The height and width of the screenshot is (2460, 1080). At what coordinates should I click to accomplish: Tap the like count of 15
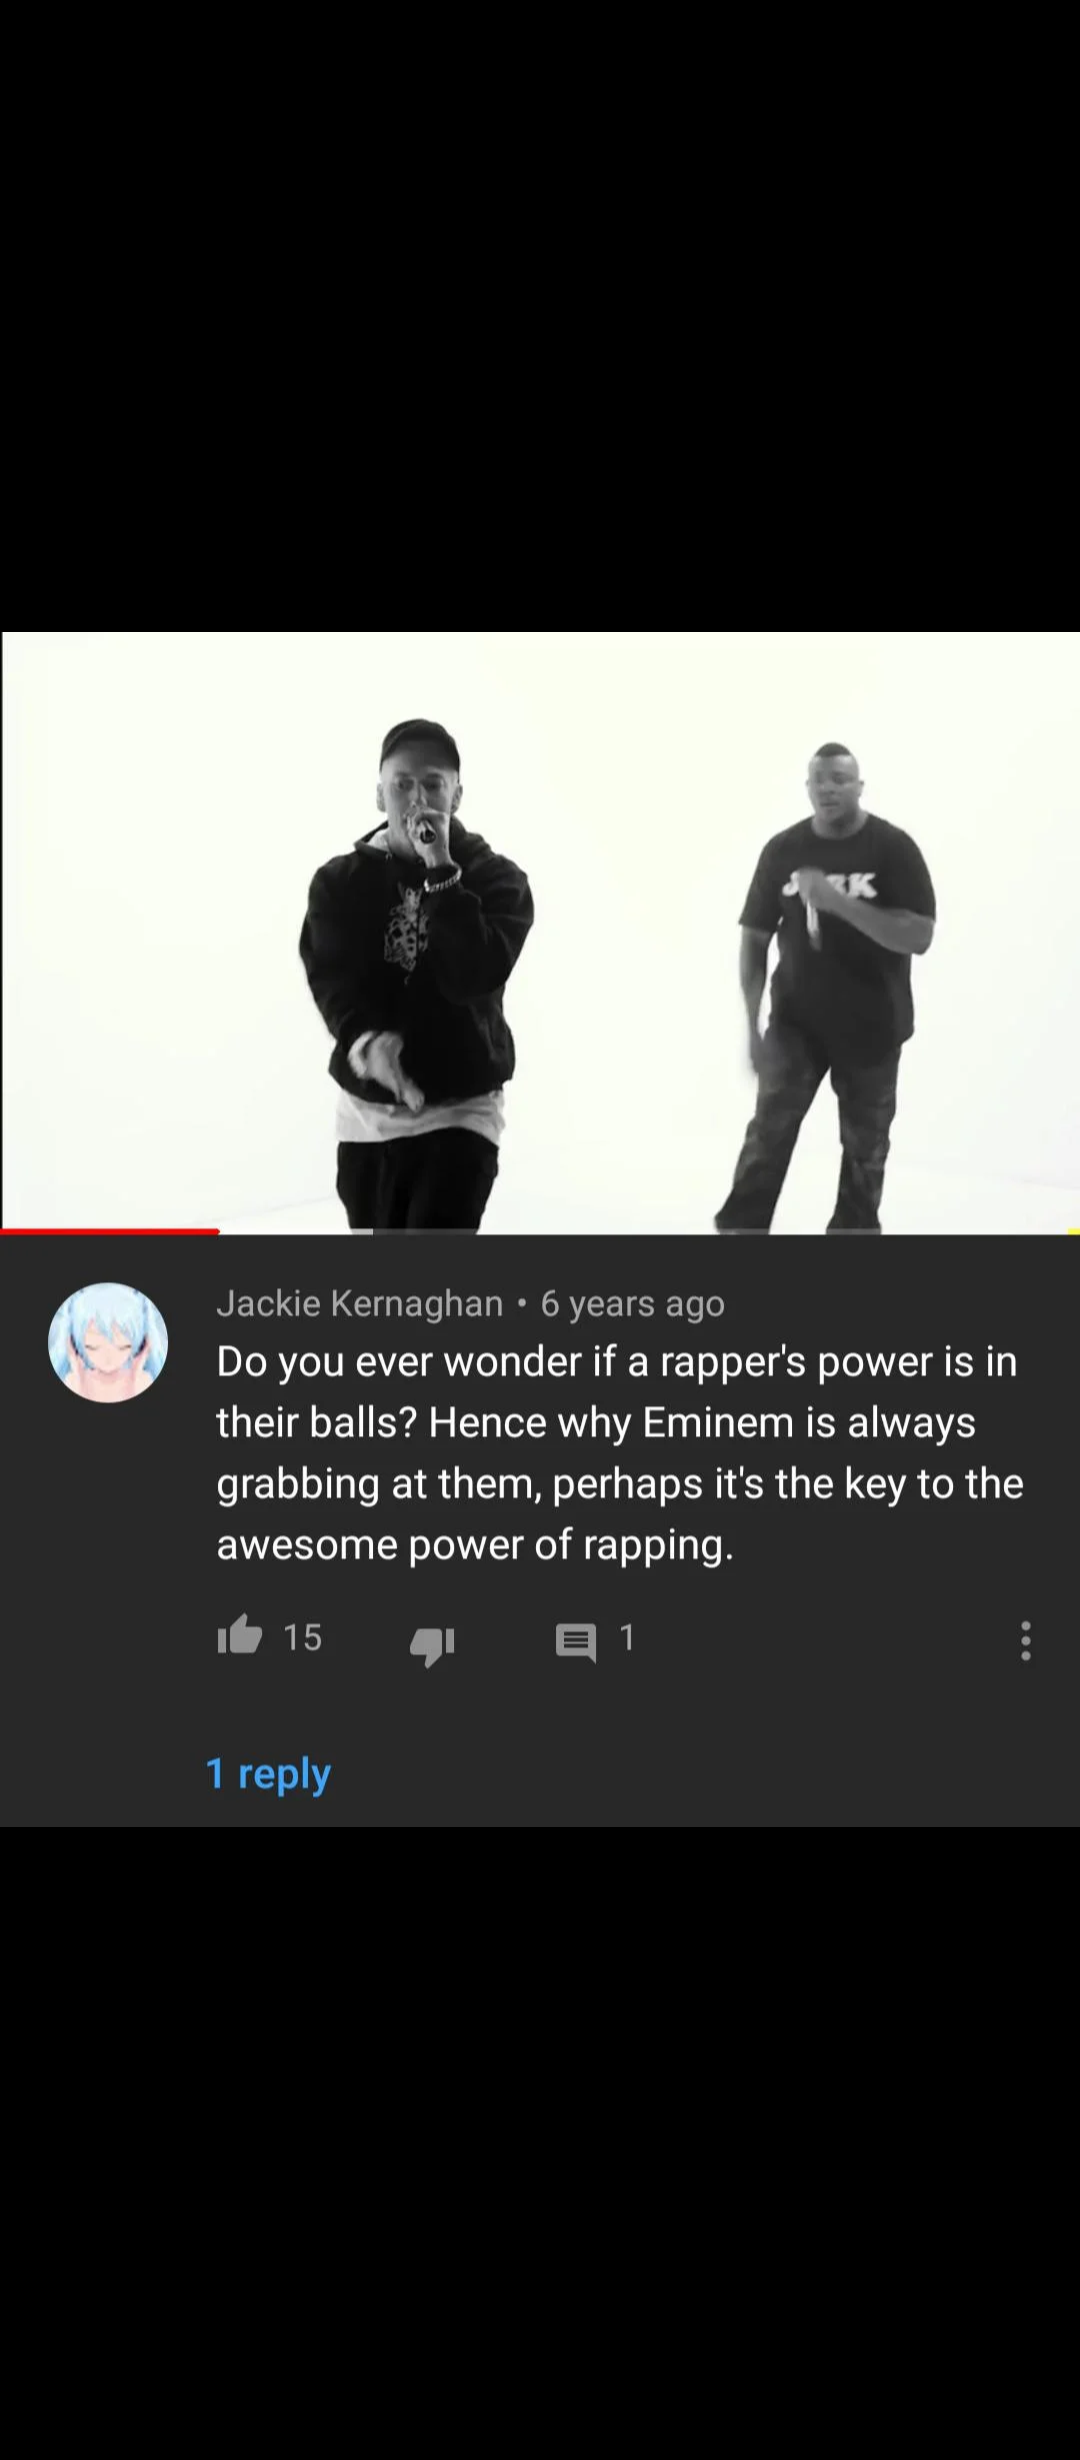[303, 1637]
